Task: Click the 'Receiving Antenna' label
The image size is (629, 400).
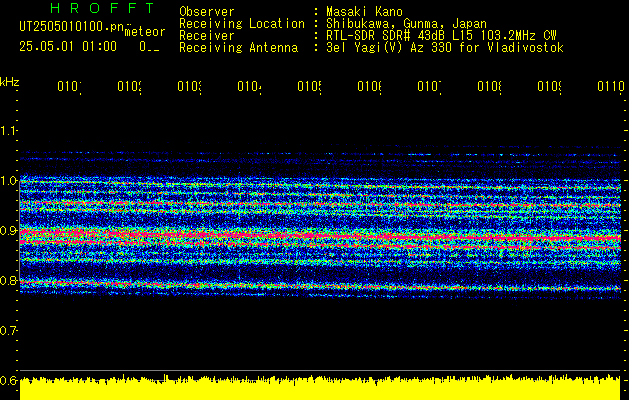Action: (x=239, y=48)
